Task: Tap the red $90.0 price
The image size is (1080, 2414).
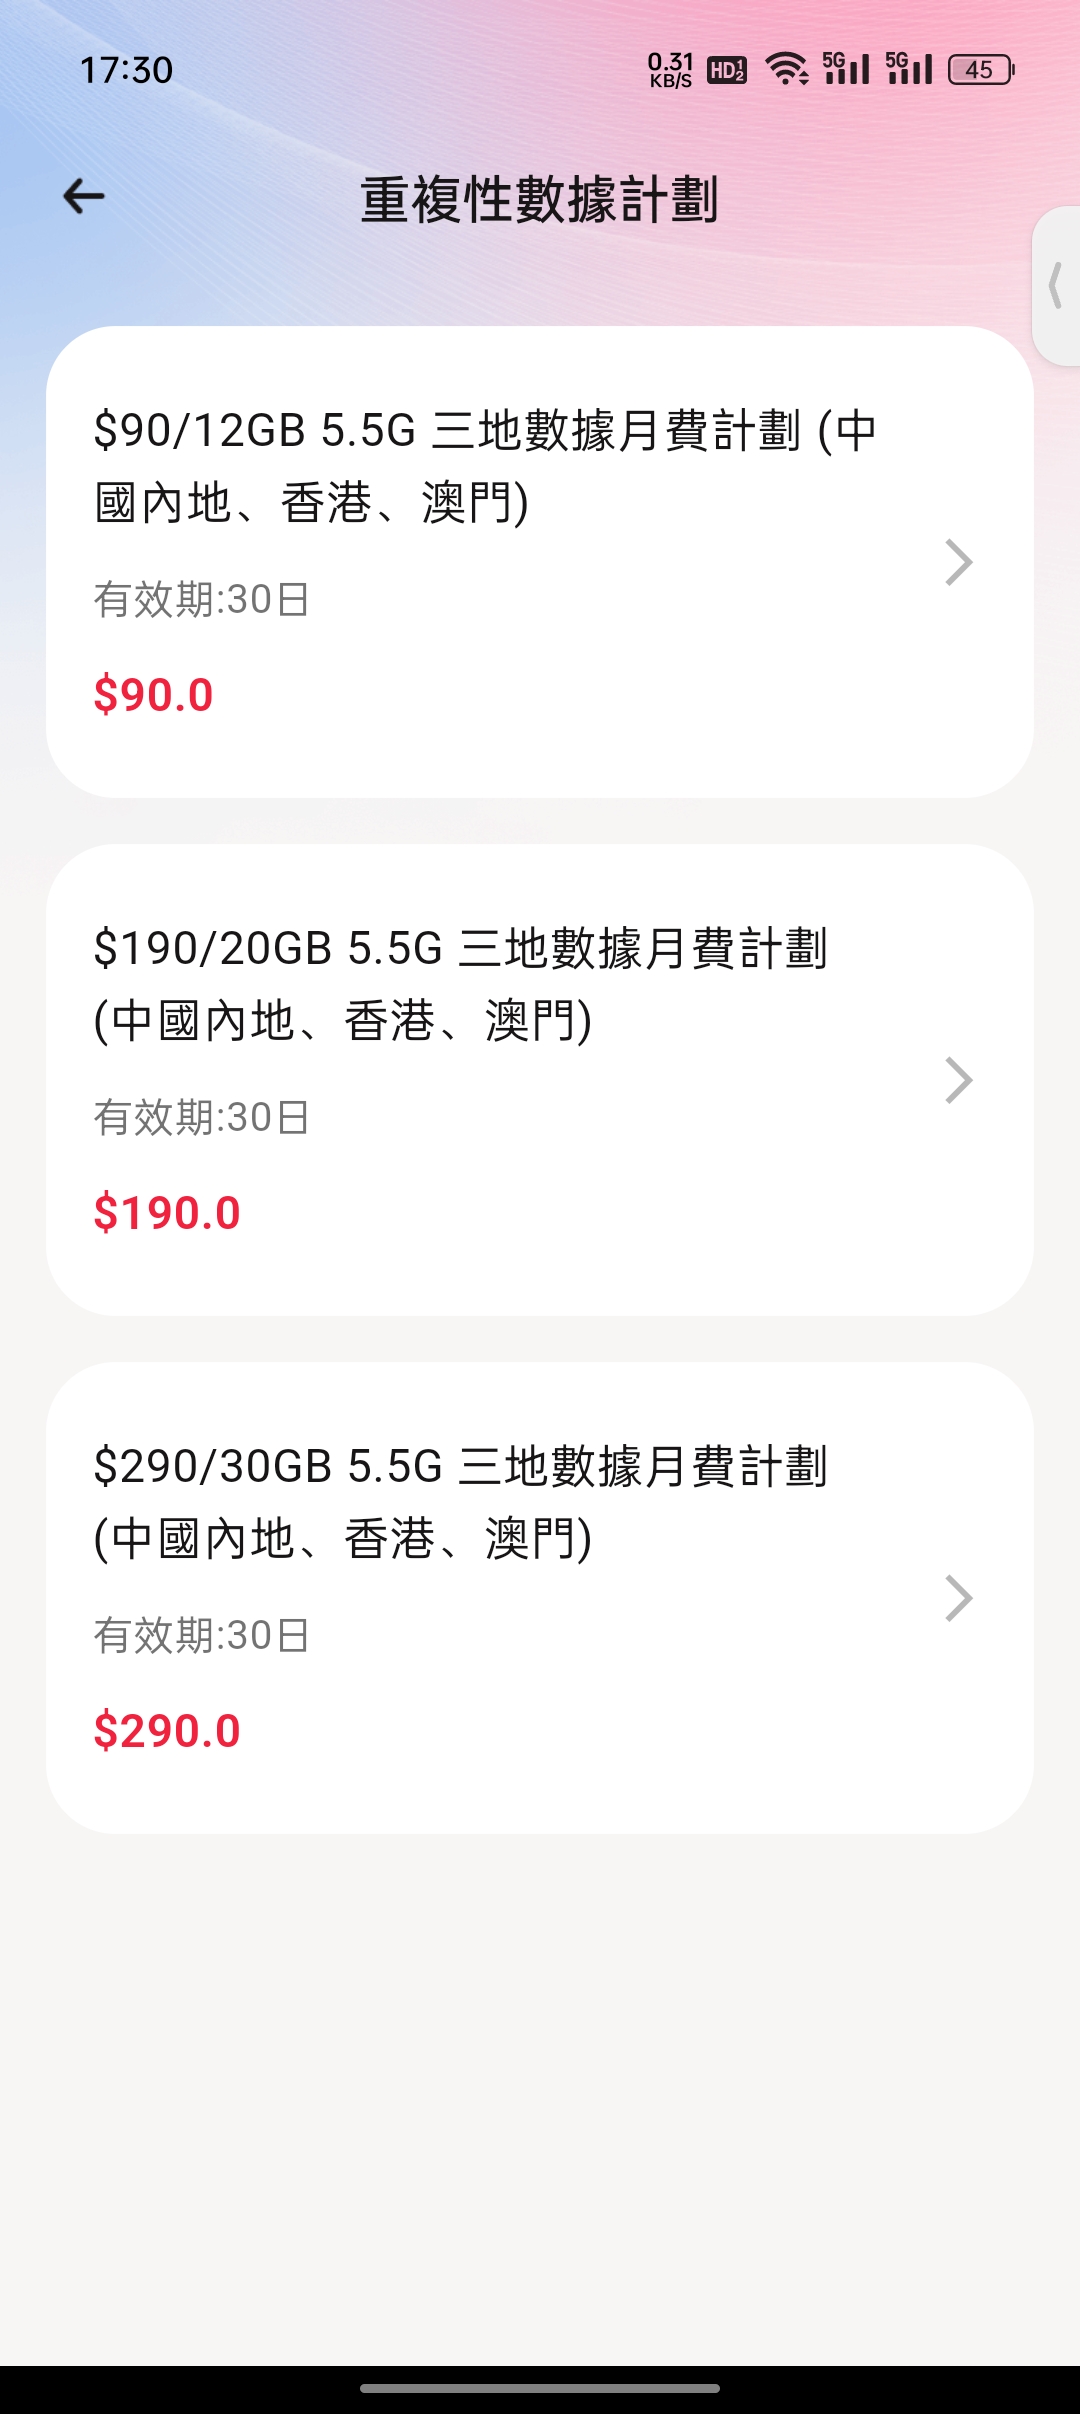Action: pos(154,695)
